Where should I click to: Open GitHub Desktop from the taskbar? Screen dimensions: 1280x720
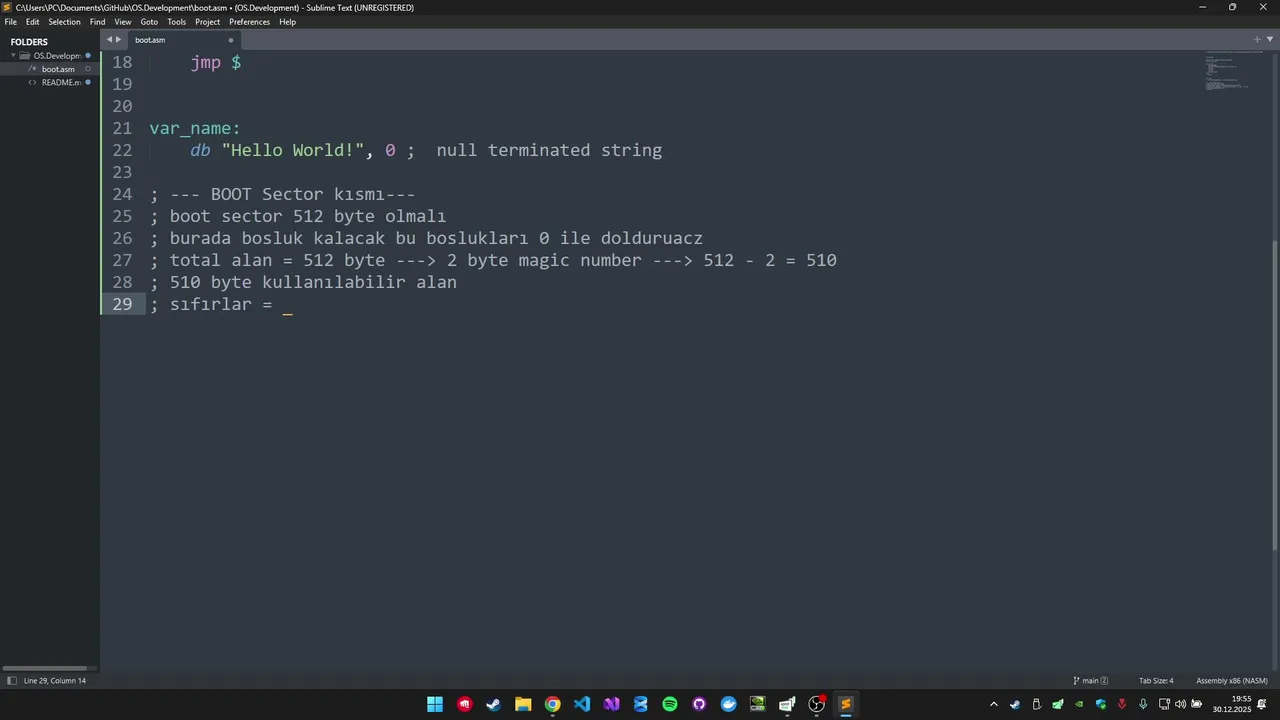click(x=699, y=704)
